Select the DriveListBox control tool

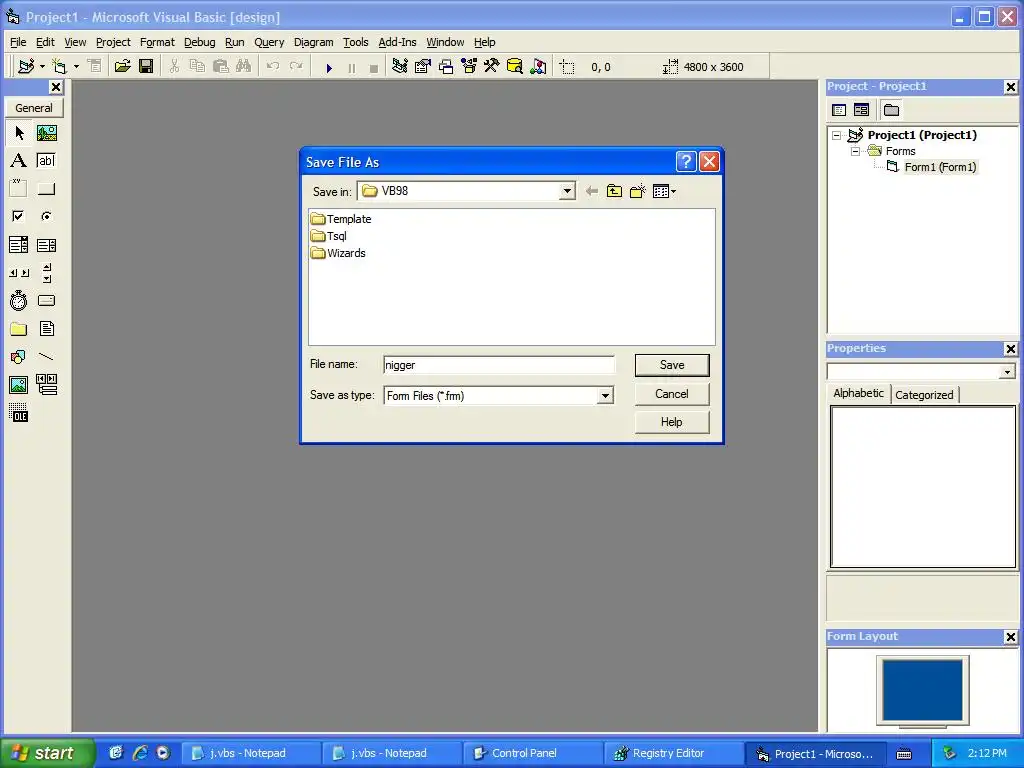point(46,301)
